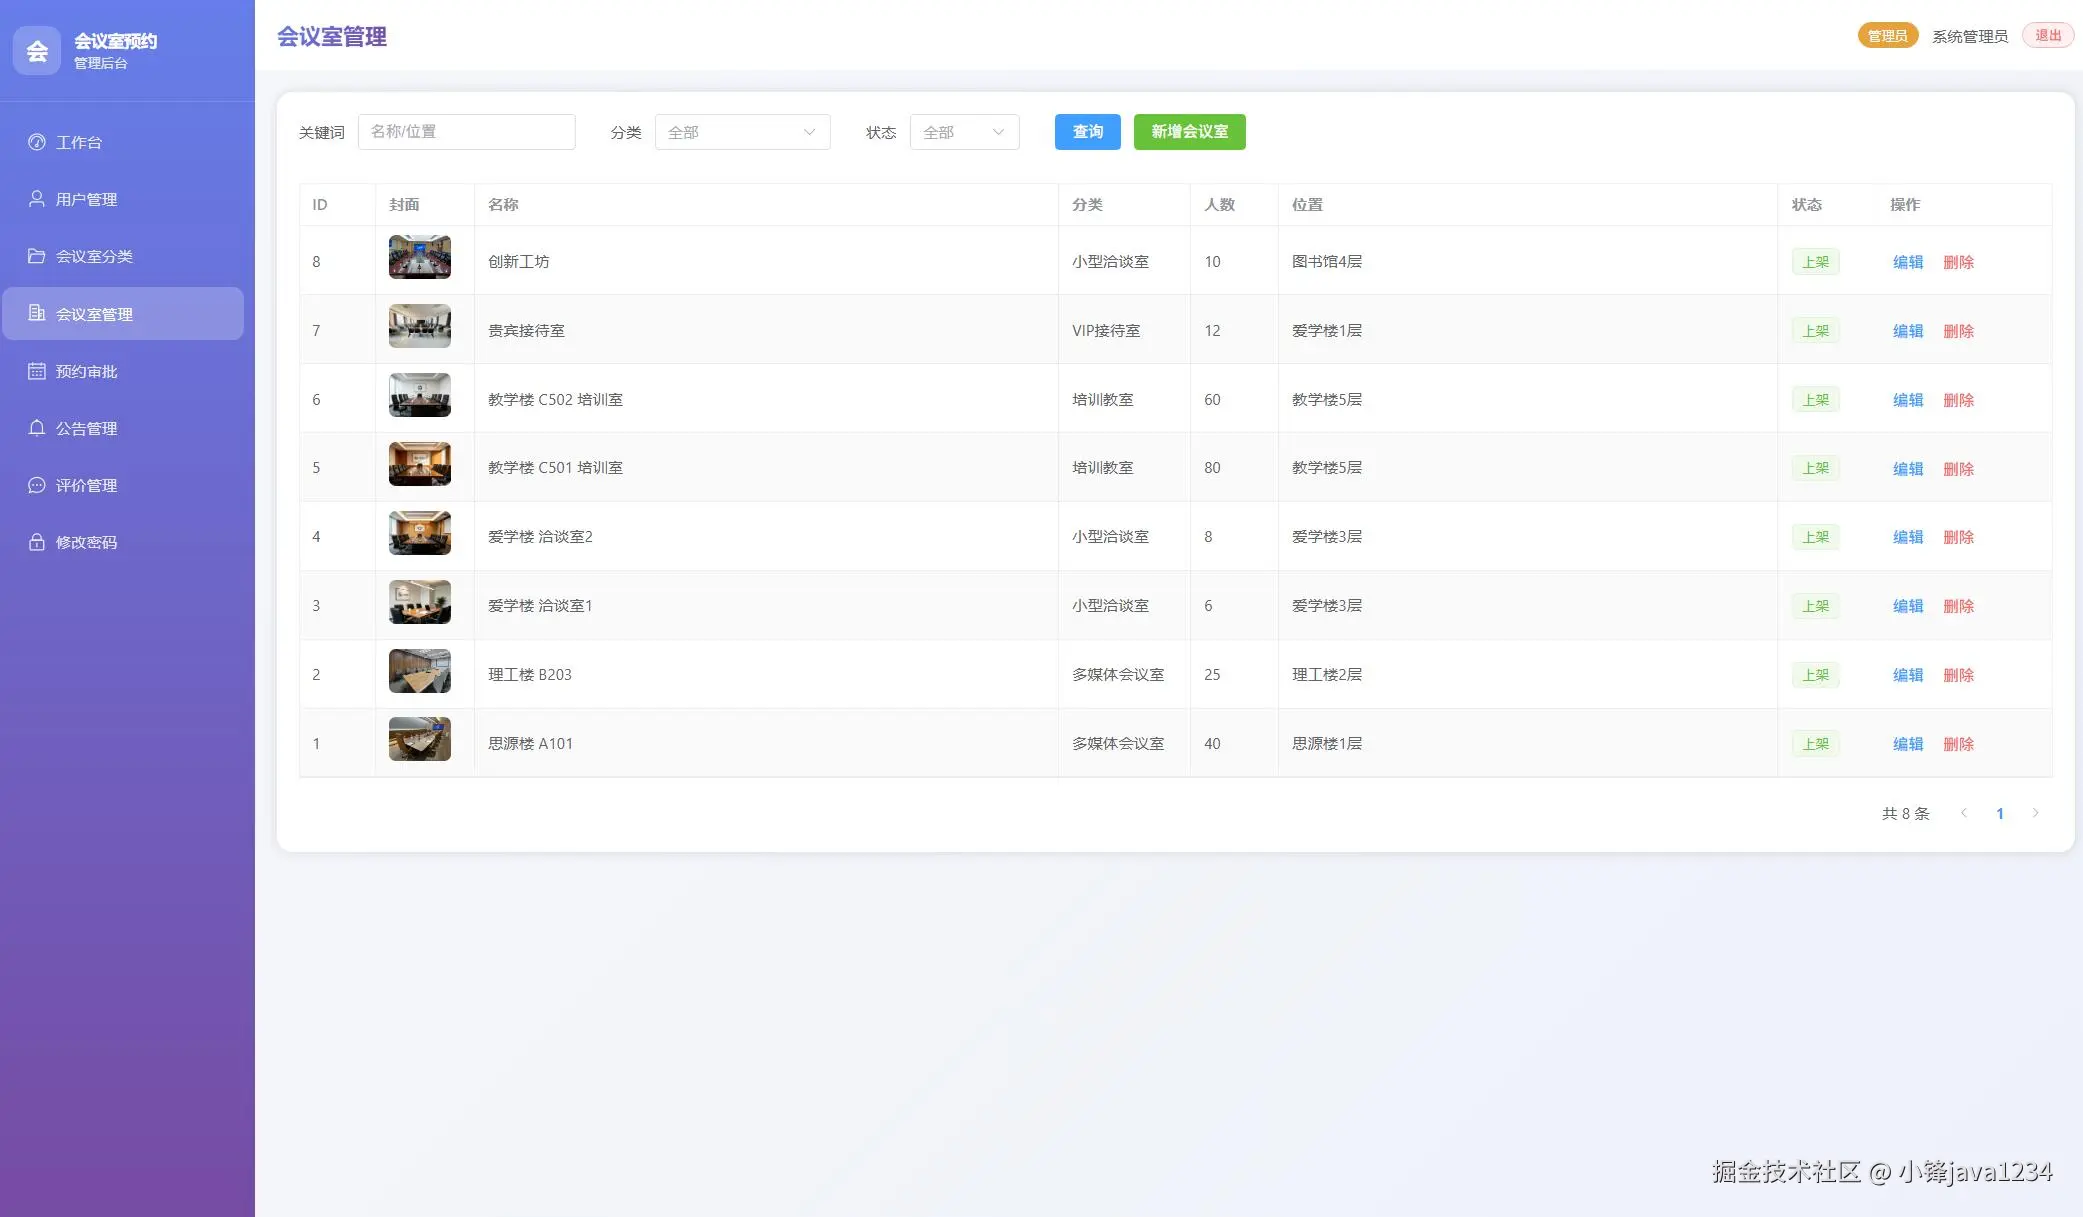Click the green 新增会议室 button
The image size is (2083, 1217).
[x=1189, y=132]
